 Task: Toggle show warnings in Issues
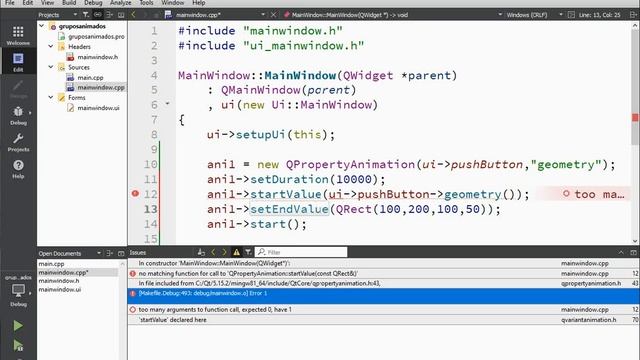tap(236, 252)
